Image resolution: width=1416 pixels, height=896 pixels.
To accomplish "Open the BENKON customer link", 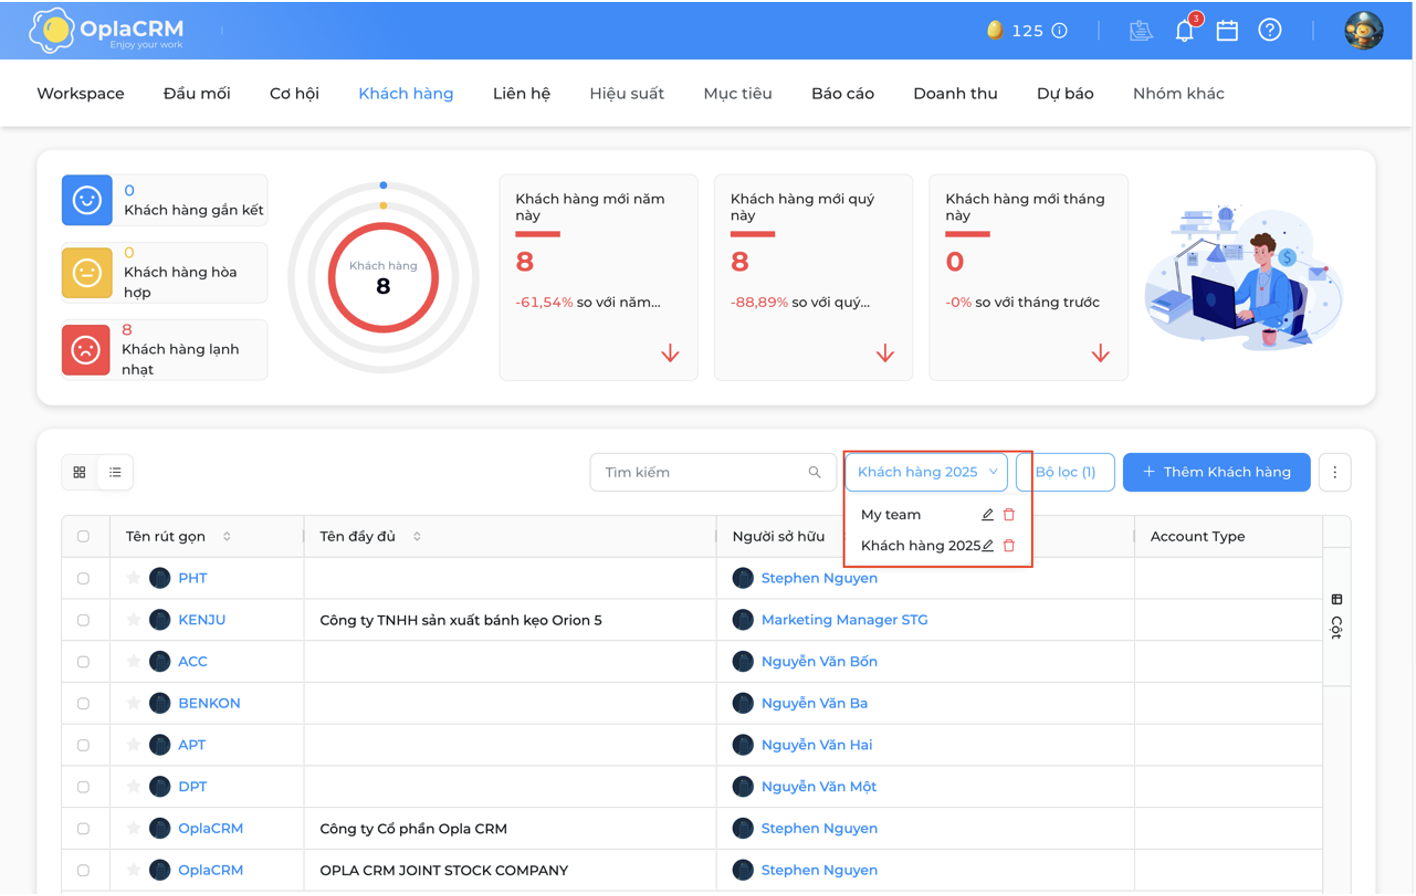I will coord(209,703).
